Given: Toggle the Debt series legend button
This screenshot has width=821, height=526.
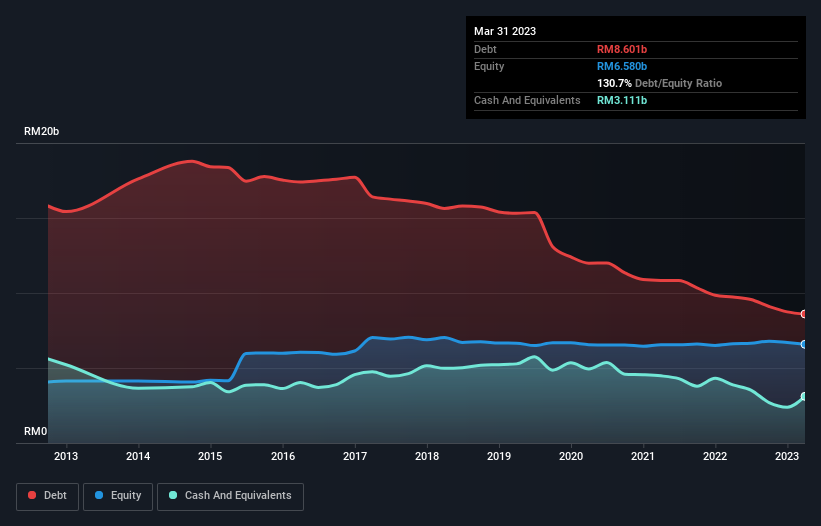Looking at the screenshot, I should [x=47, y=496].
